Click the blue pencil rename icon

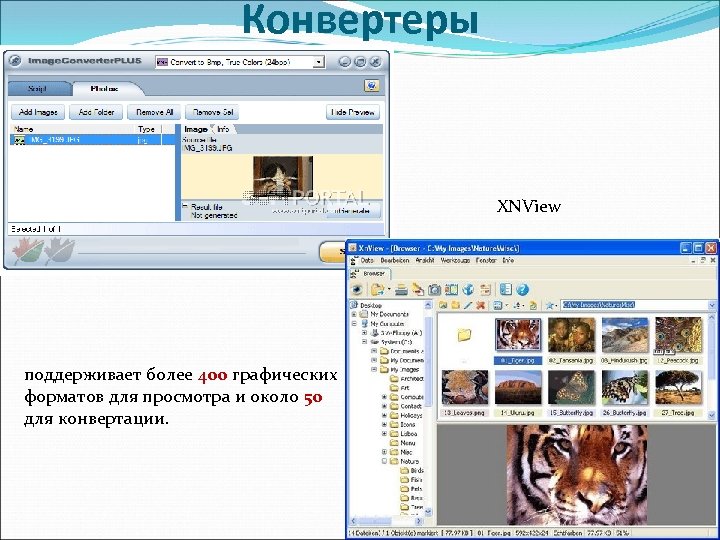coord(468,305)
